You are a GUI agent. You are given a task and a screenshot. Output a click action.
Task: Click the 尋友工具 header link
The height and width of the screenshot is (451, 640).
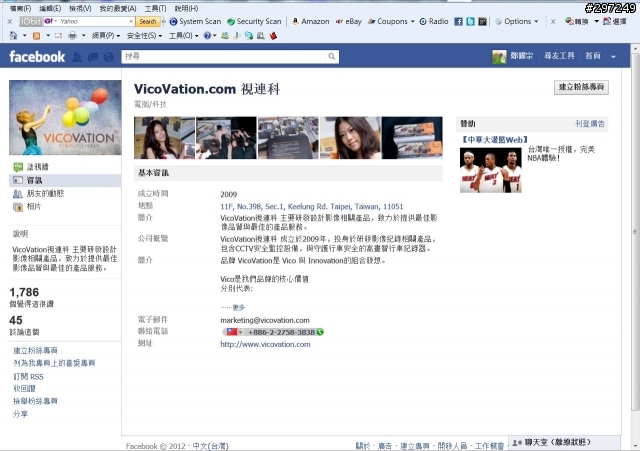point(559,56)
